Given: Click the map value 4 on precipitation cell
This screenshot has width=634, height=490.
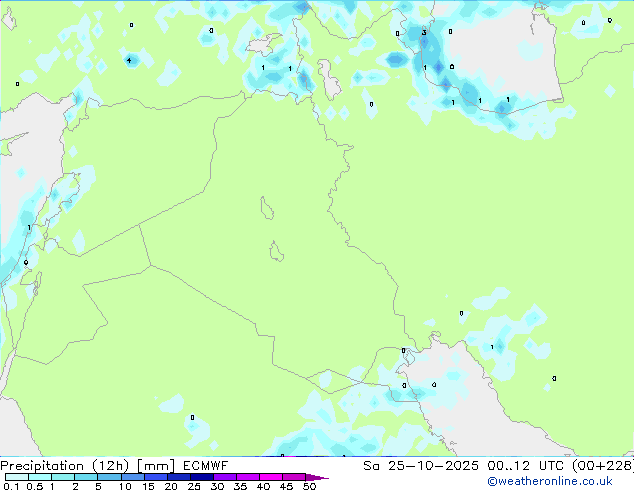Looking at the screenshot, I should (x=129, y=61).
